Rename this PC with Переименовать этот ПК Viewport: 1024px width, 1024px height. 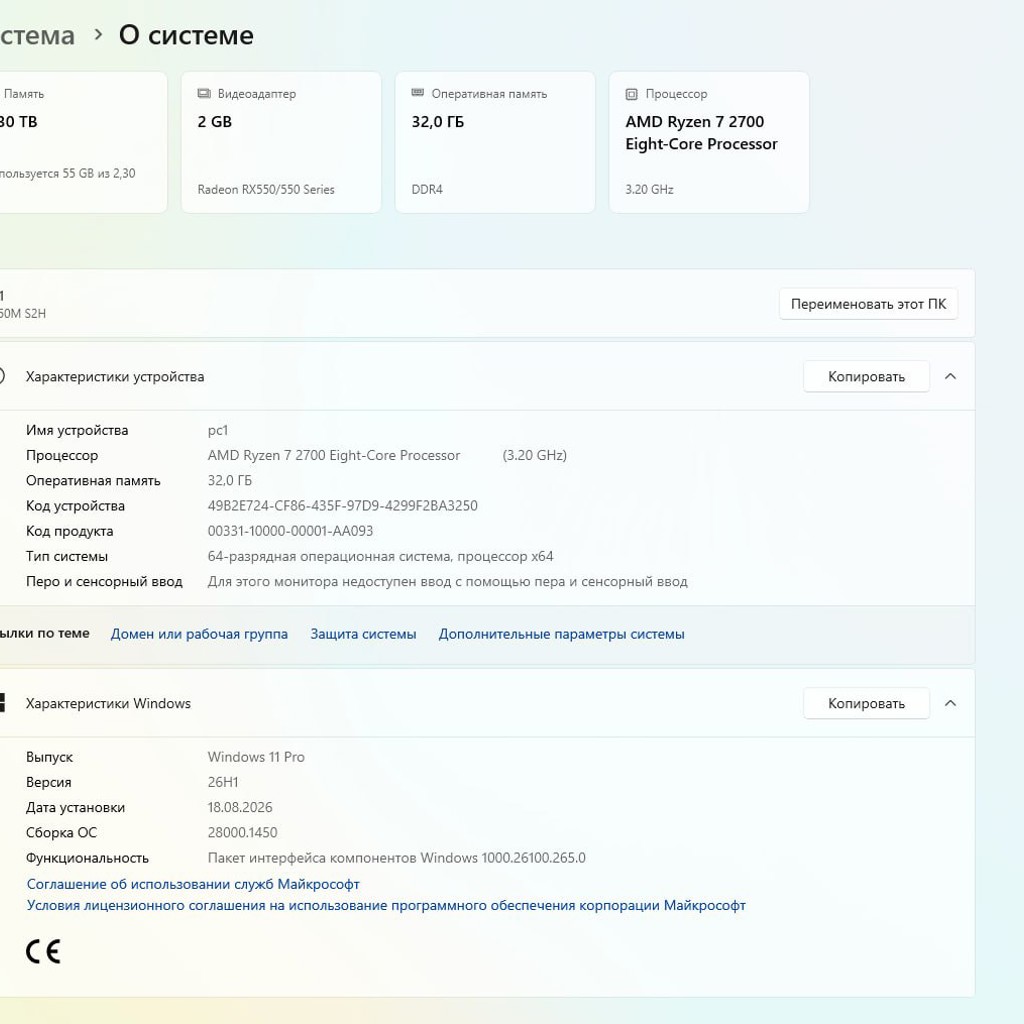(868, 304)
